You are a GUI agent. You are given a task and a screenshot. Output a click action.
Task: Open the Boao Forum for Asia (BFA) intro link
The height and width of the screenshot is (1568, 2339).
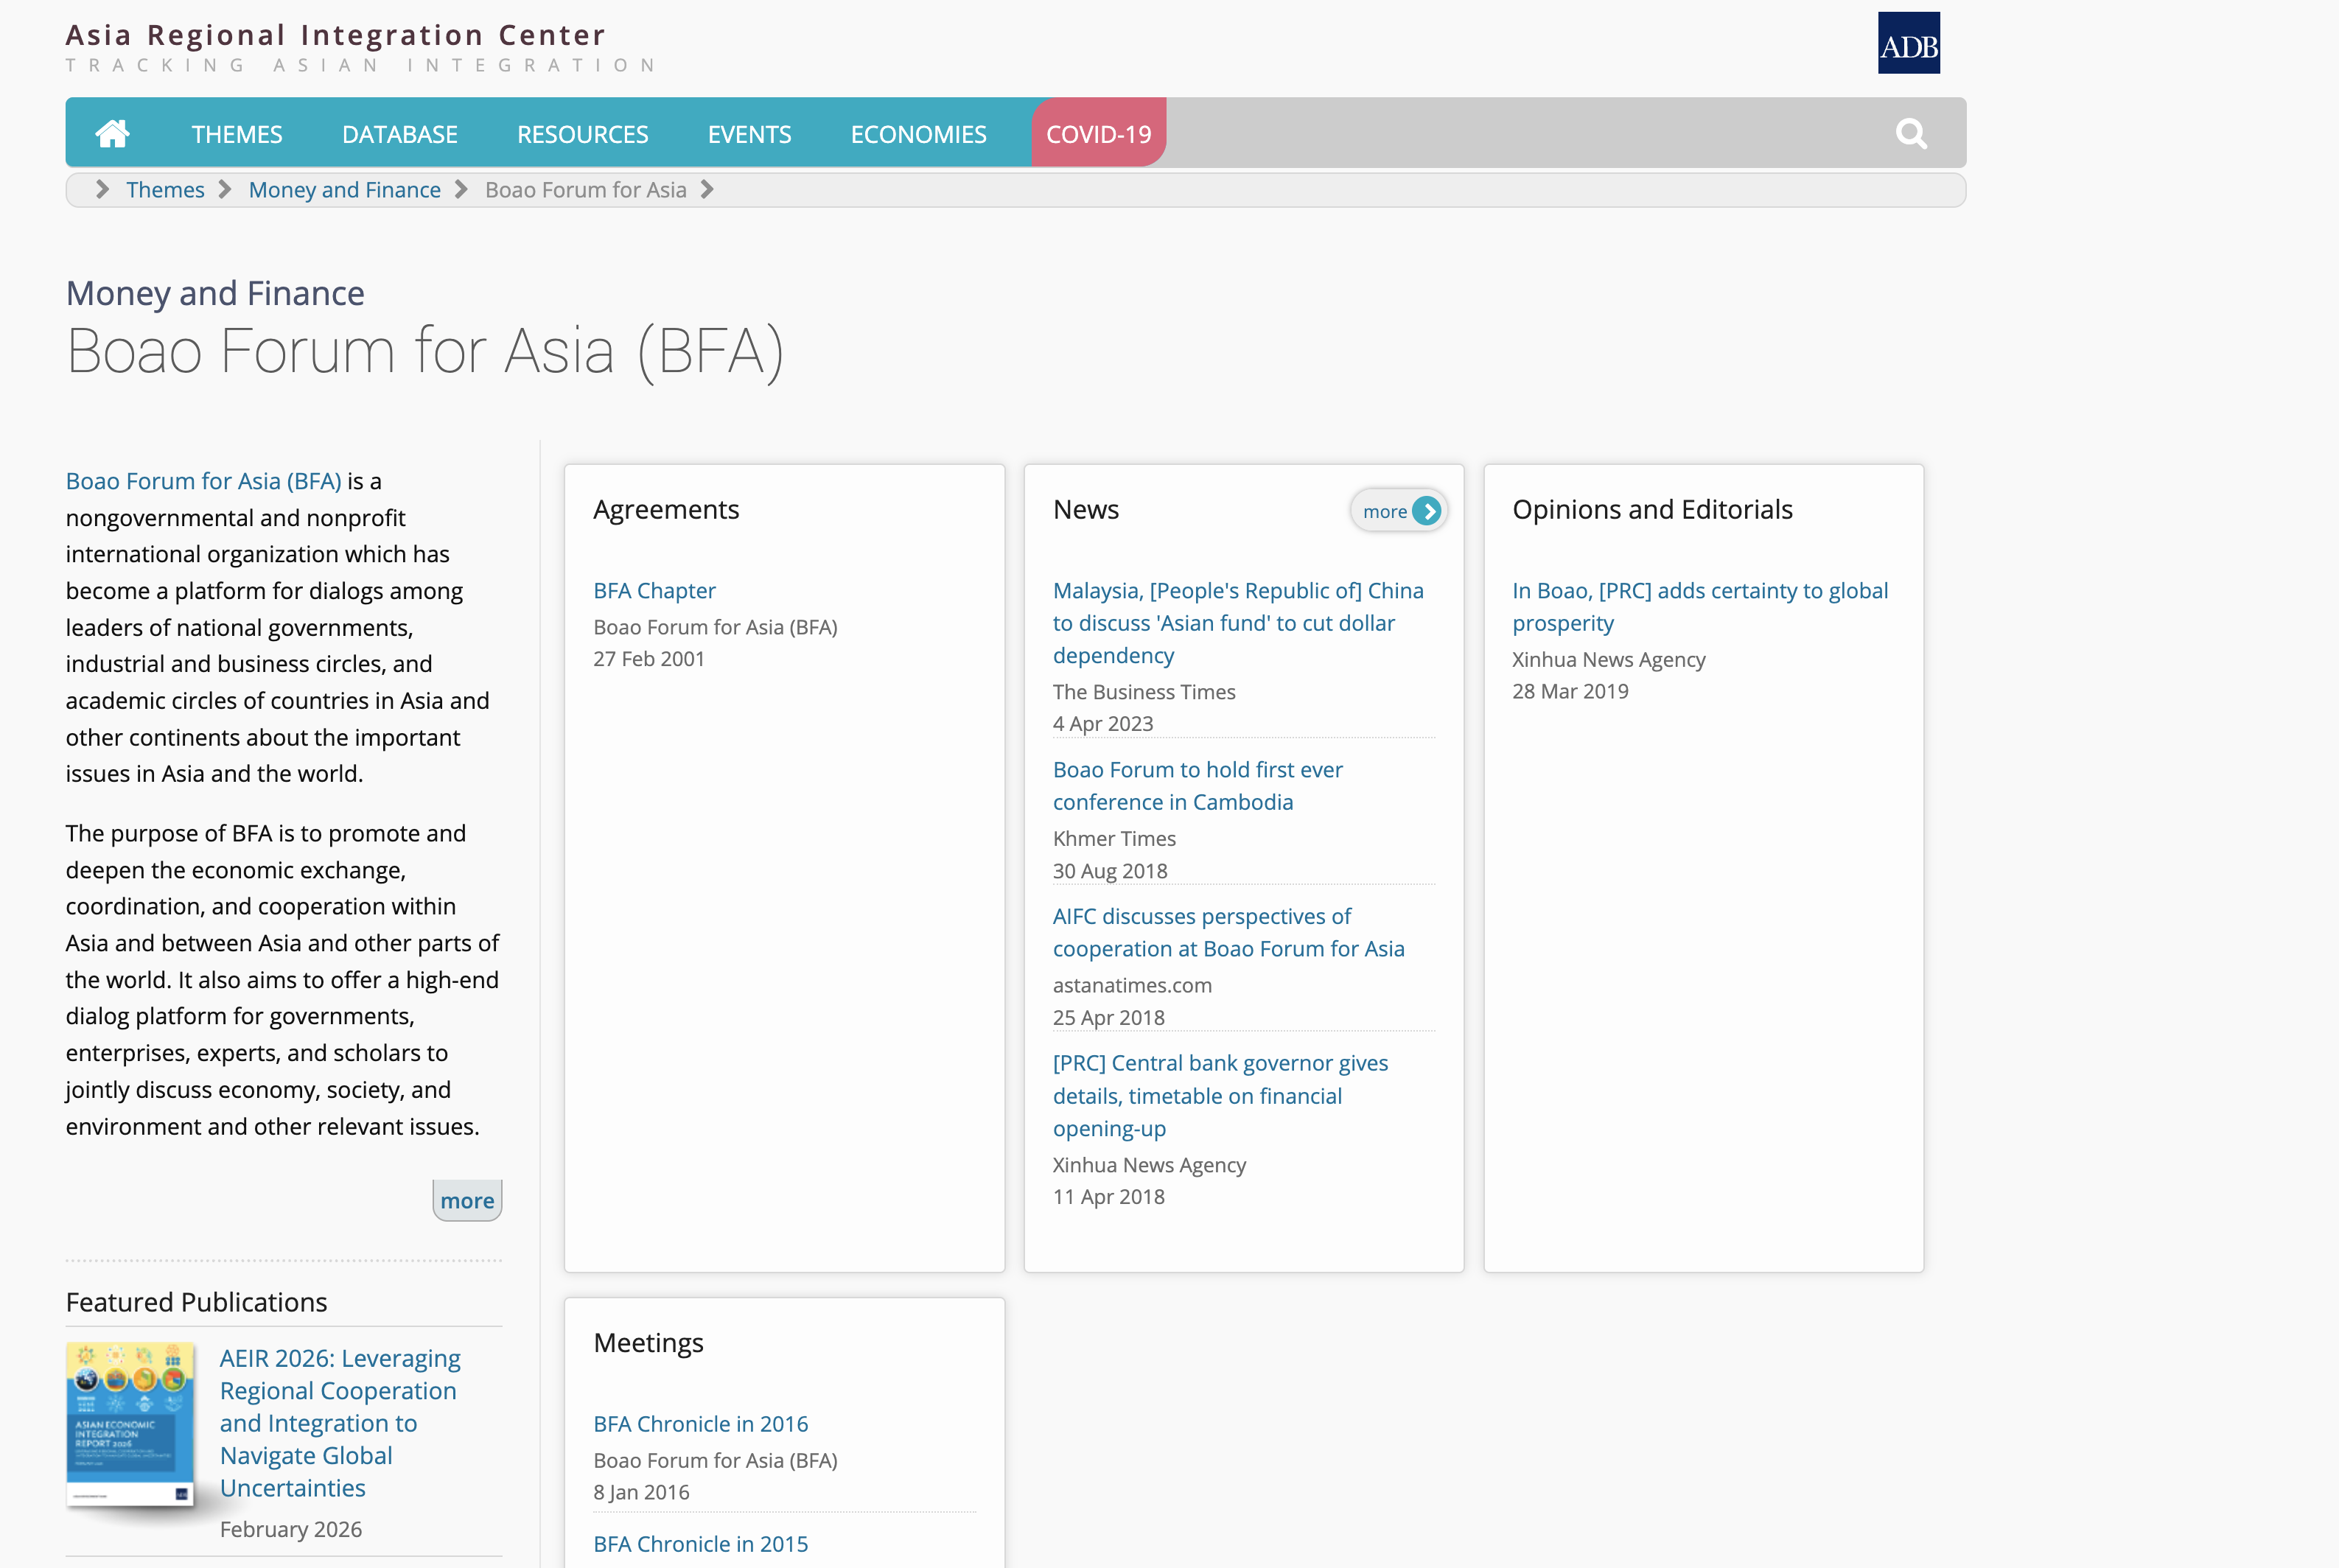point(204,481)
